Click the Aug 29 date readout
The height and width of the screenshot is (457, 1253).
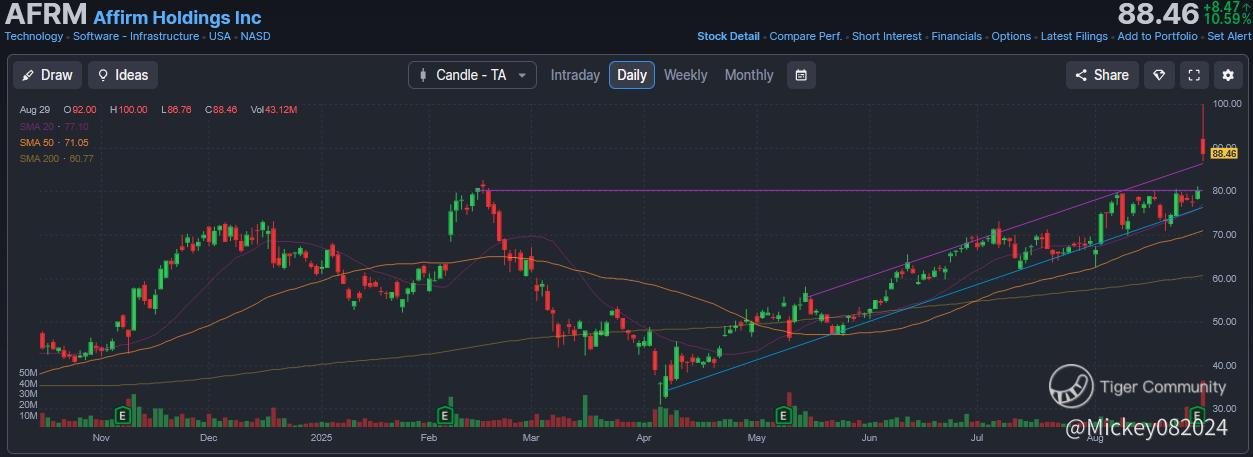point(34,110)
